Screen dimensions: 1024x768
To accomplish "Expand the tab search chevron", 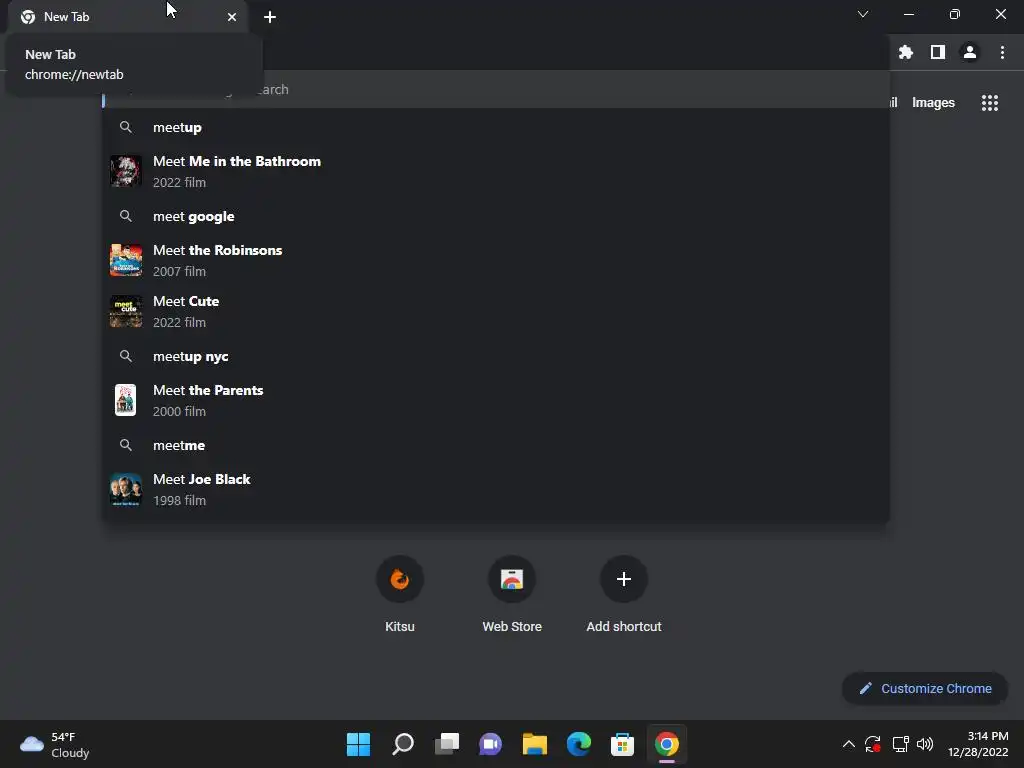I will click(x=863, y=14).
